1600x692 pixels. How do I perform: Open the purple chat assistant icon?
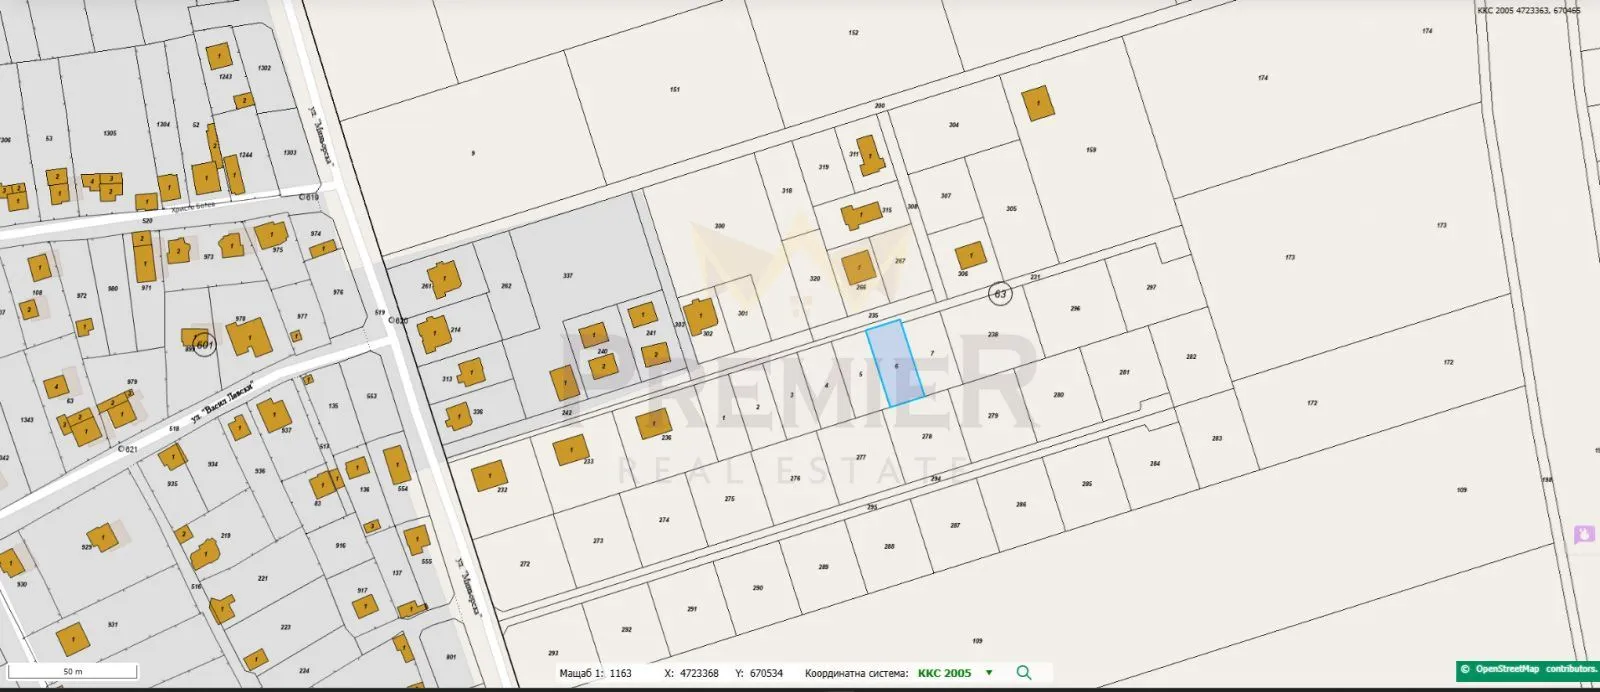[1584, 535]
